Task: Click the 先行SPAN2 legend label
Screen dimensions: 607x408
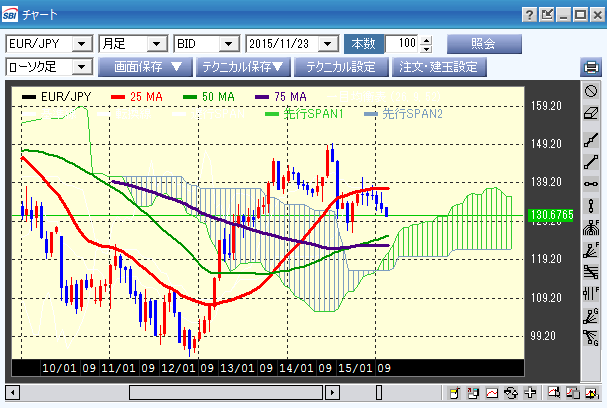Action: tap(412, 114)
